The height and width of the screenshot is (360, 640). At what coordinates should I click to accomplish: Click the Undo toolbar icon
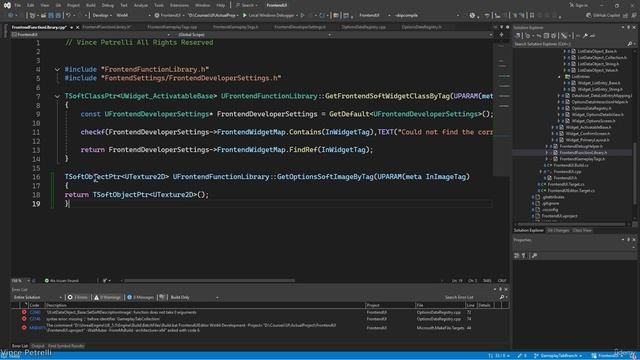click(x=69, y=16)
